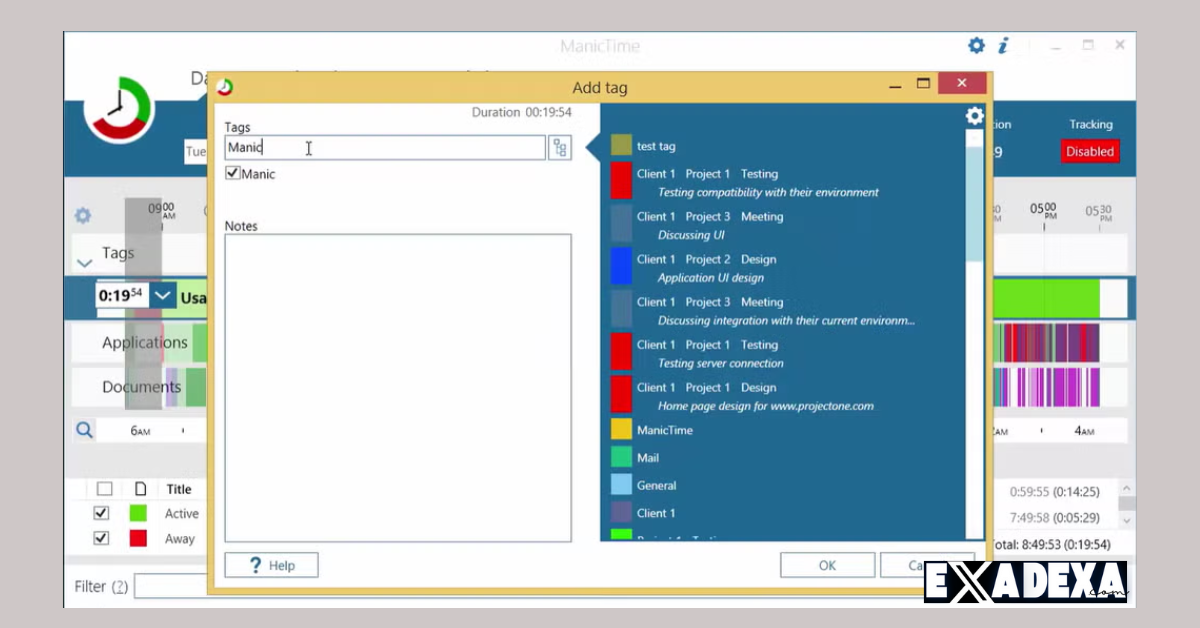Click the gear icon on the left timeline sidebar

click(83, 215)
